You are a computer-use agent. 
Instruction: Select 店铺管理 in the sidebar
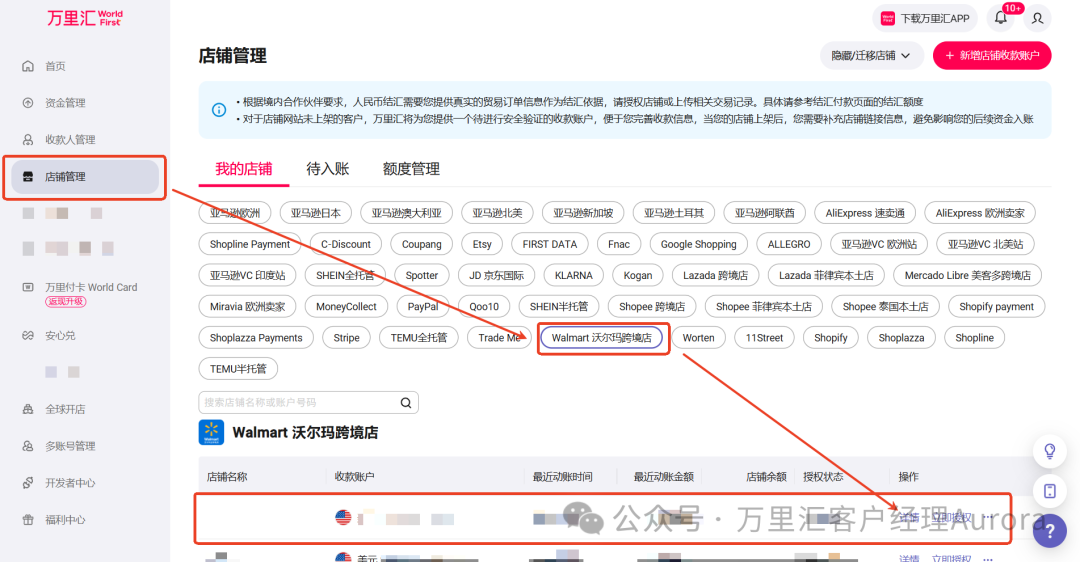tap(85, 176)
